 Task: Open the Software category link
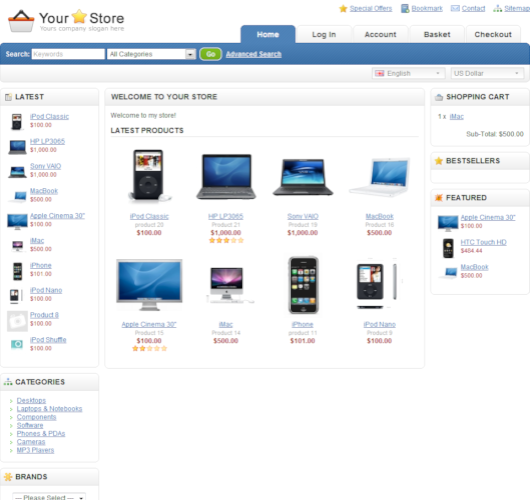click(x=30, y=425)
